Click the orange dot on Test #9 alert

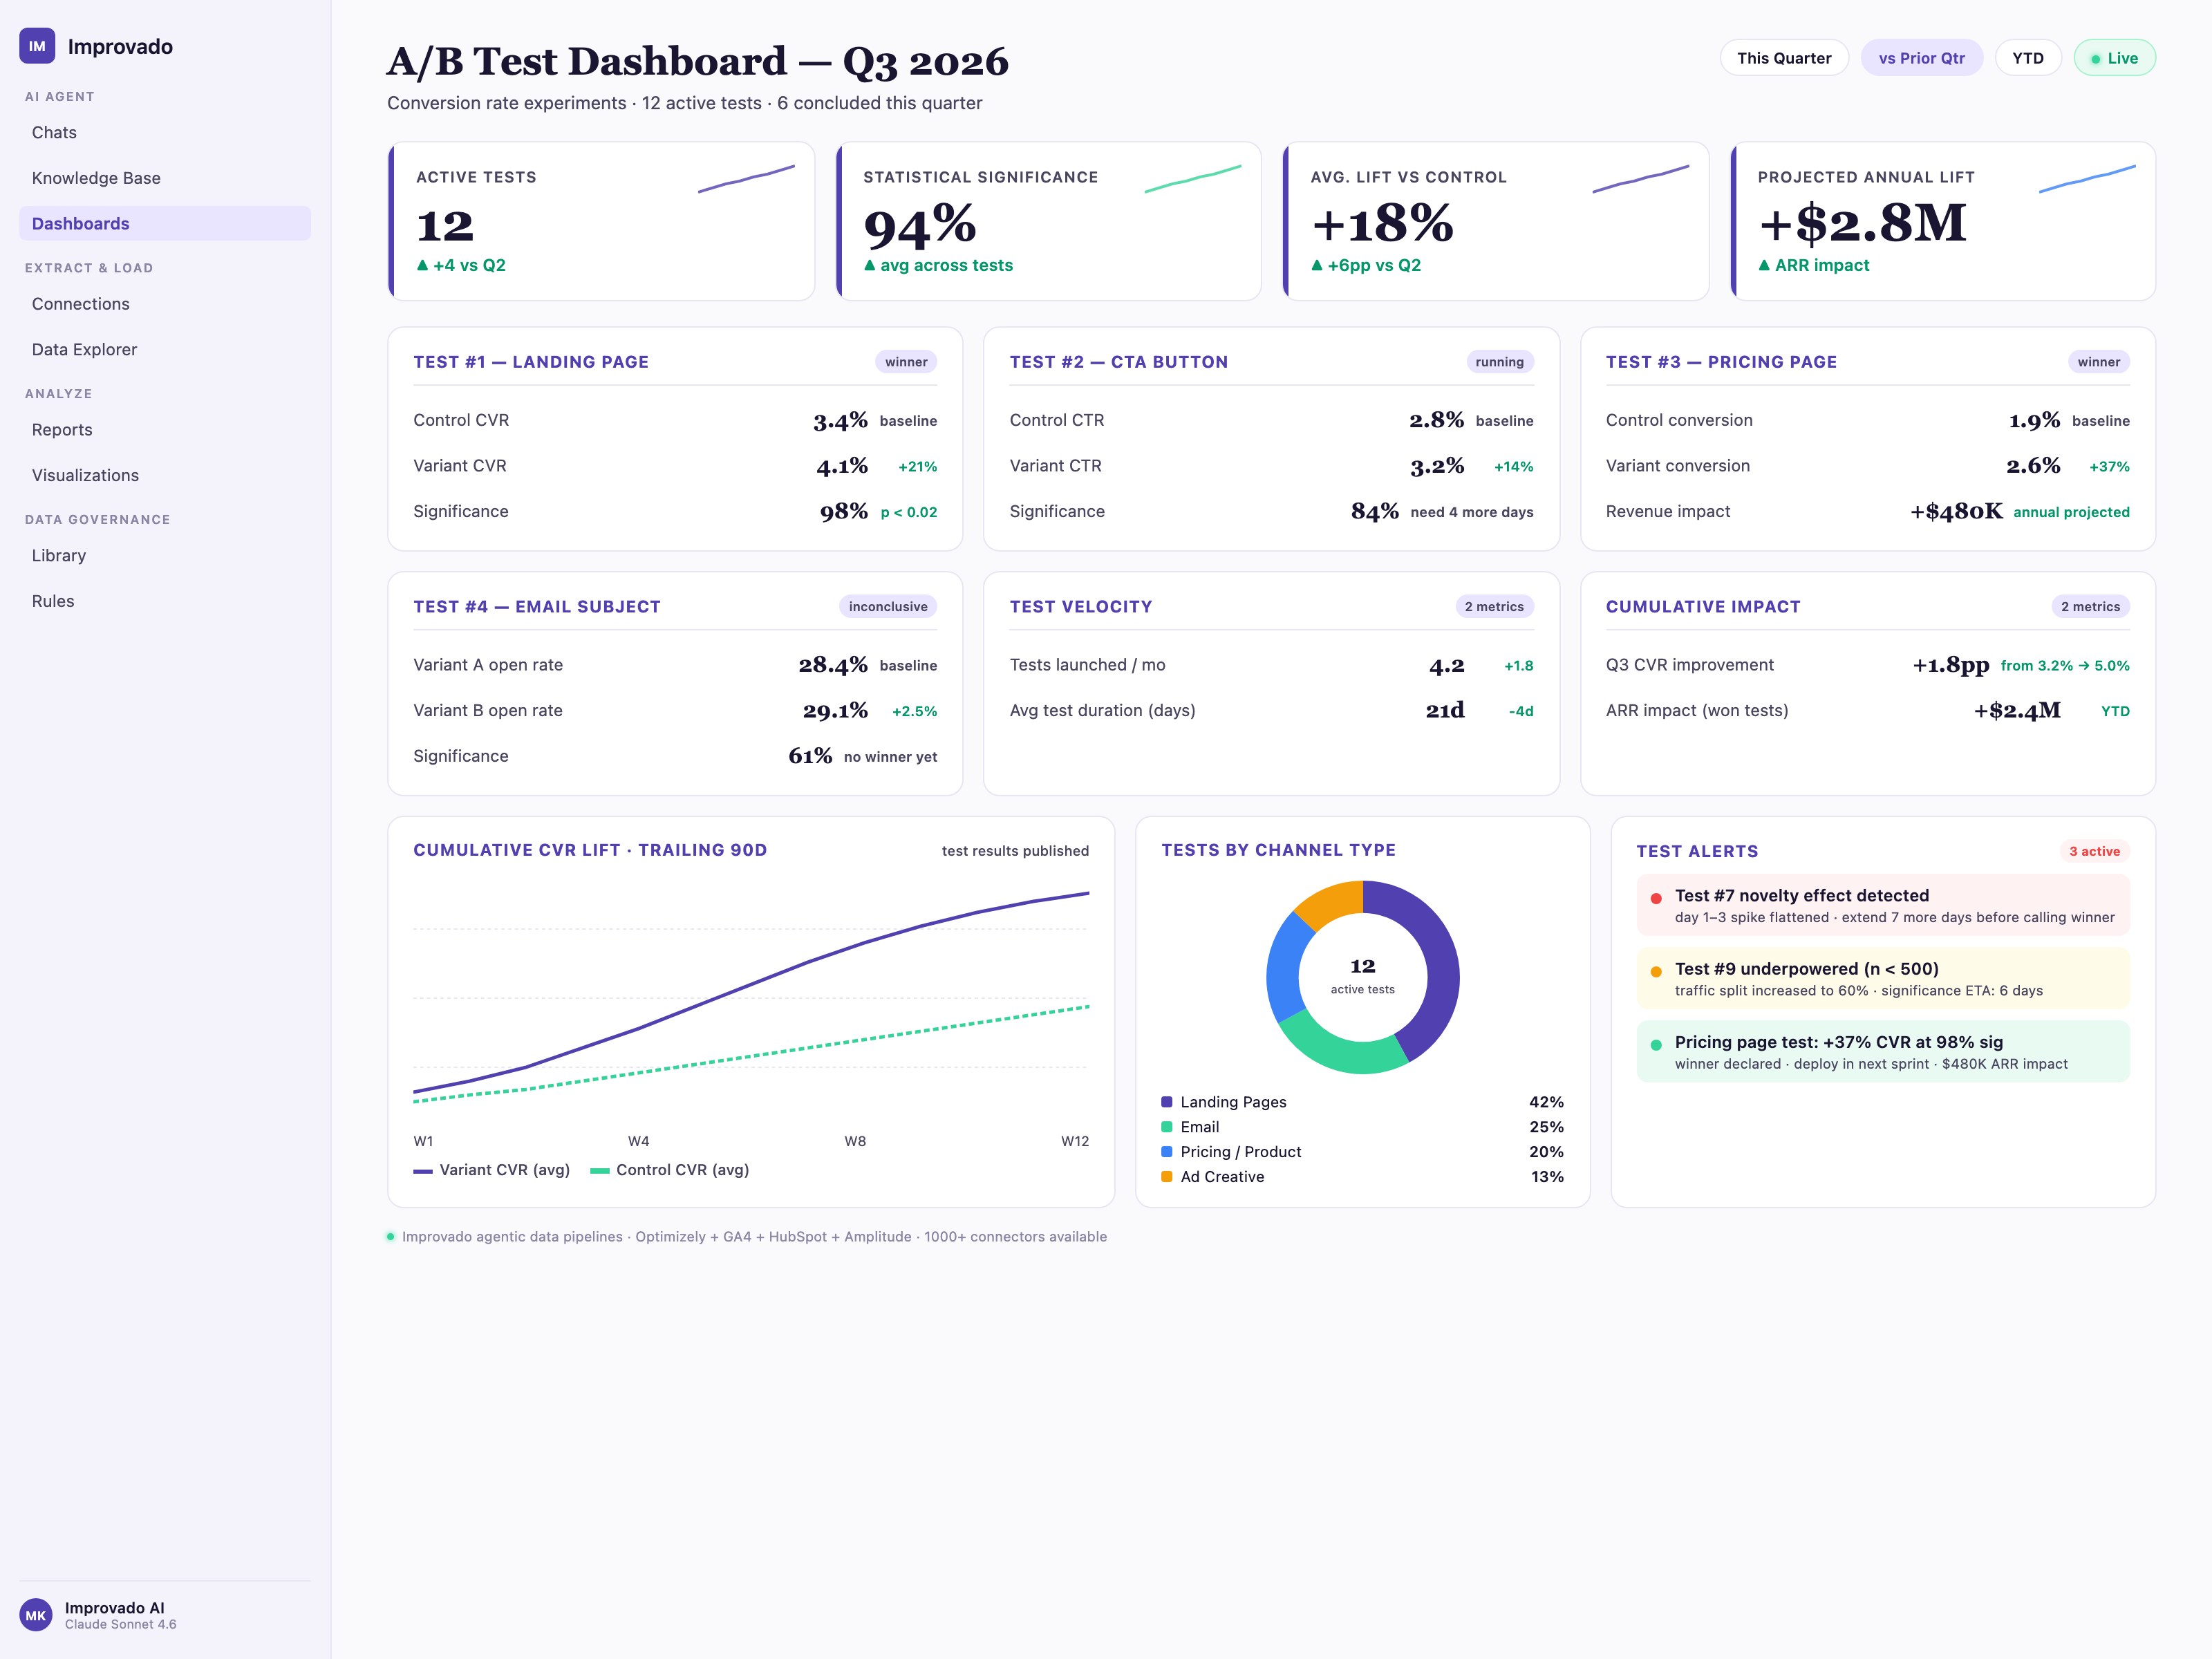(x=1656, y=971)
